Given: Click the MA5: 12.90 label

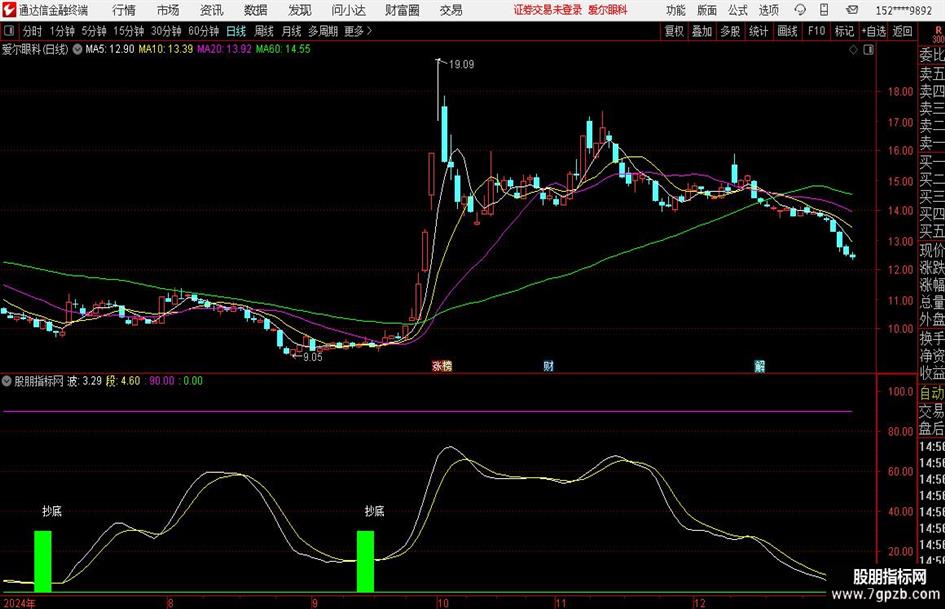Looking at the screenshot, I should coord(110,49).
